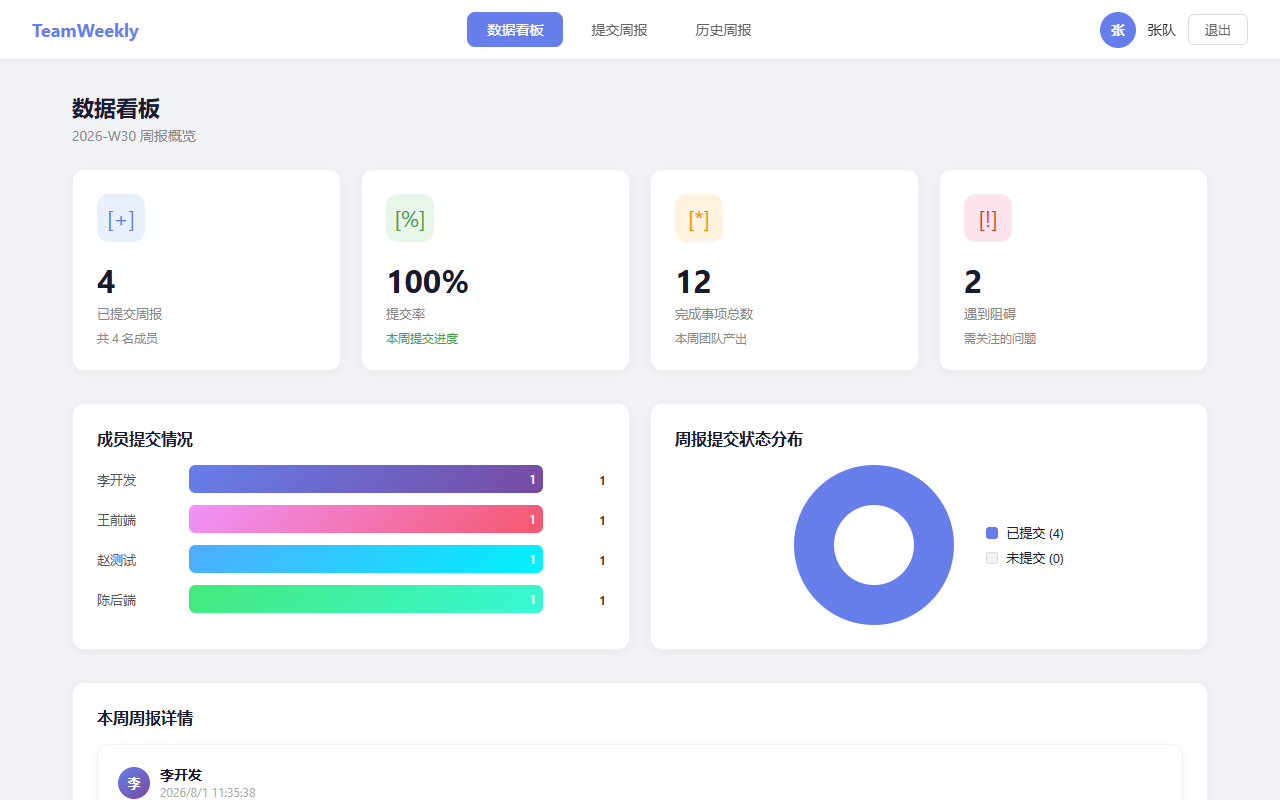Switch to the 提交周报 tab

coord(619,30)
